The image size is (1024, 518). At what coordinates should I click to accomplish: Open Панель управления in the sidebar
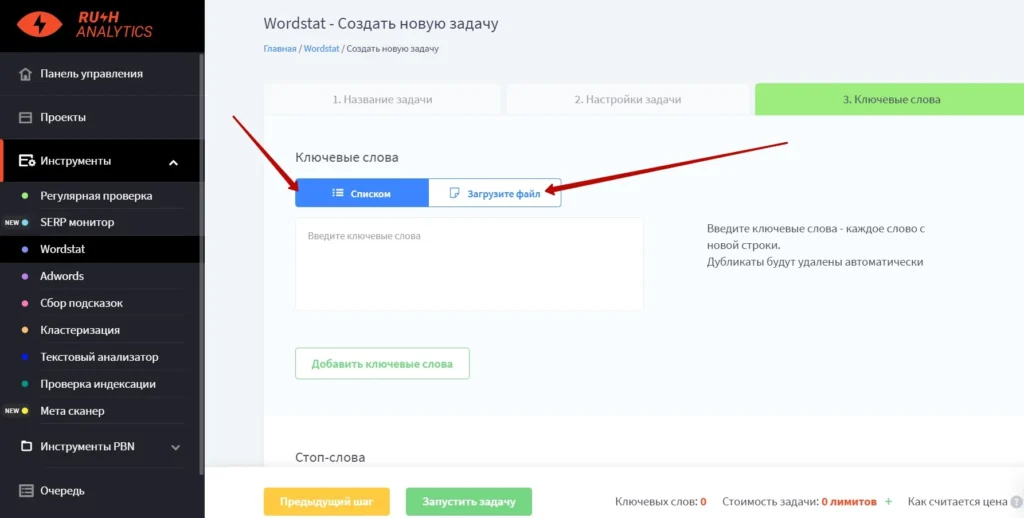91,74
